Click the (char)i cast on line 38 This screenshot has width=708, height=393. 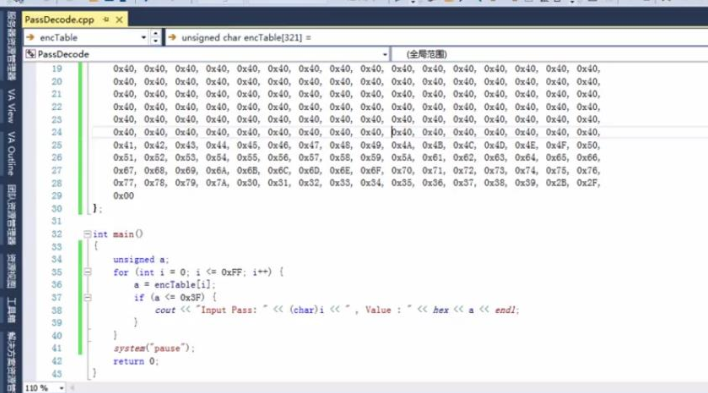(x=307, y=310)
